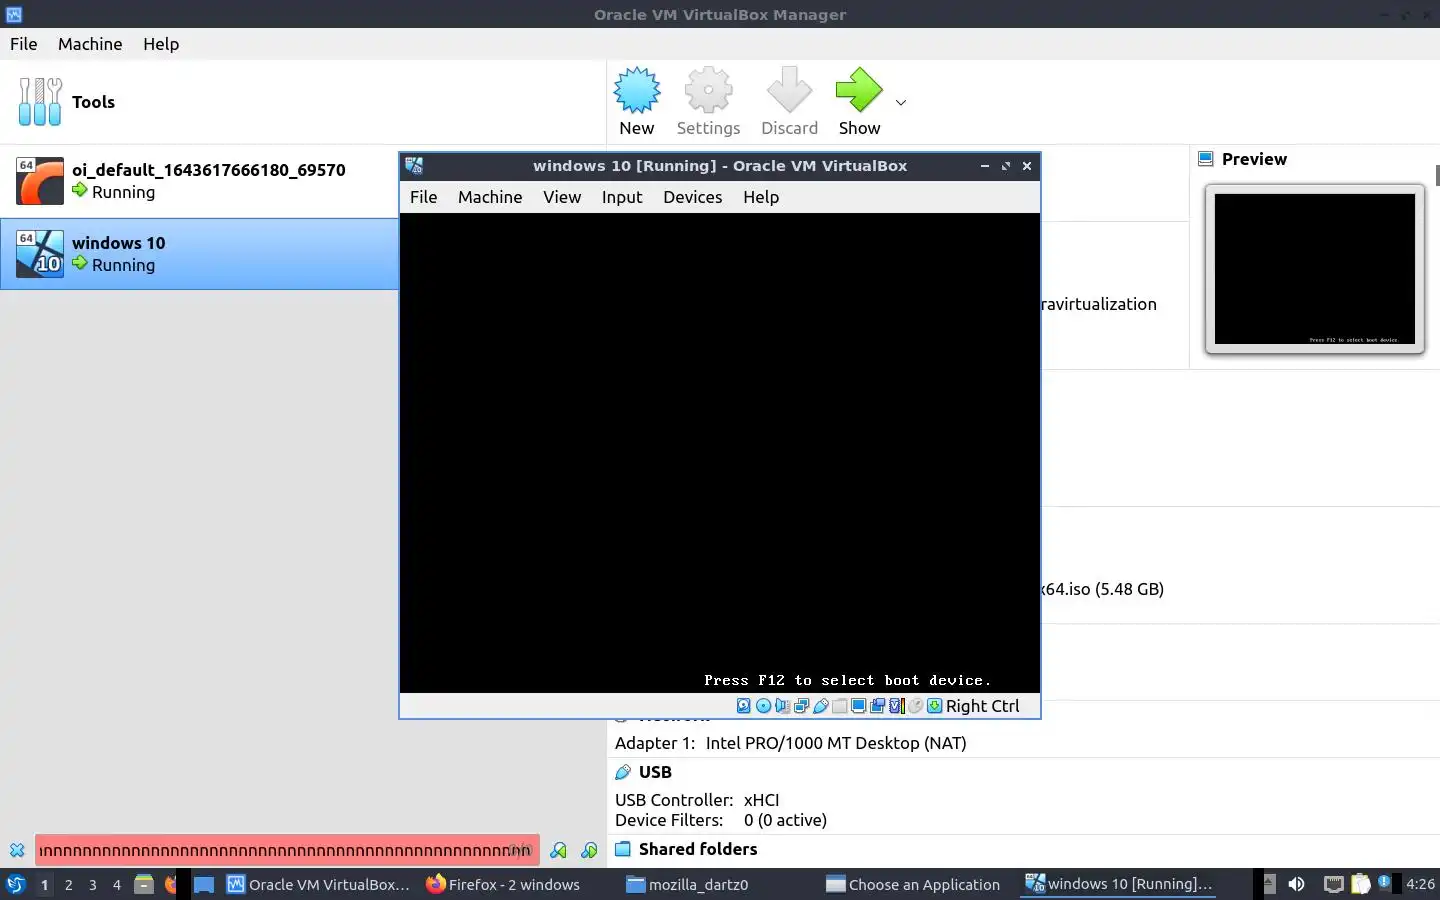Click the file manager taskbar launcher icon

tap(144, 884)
